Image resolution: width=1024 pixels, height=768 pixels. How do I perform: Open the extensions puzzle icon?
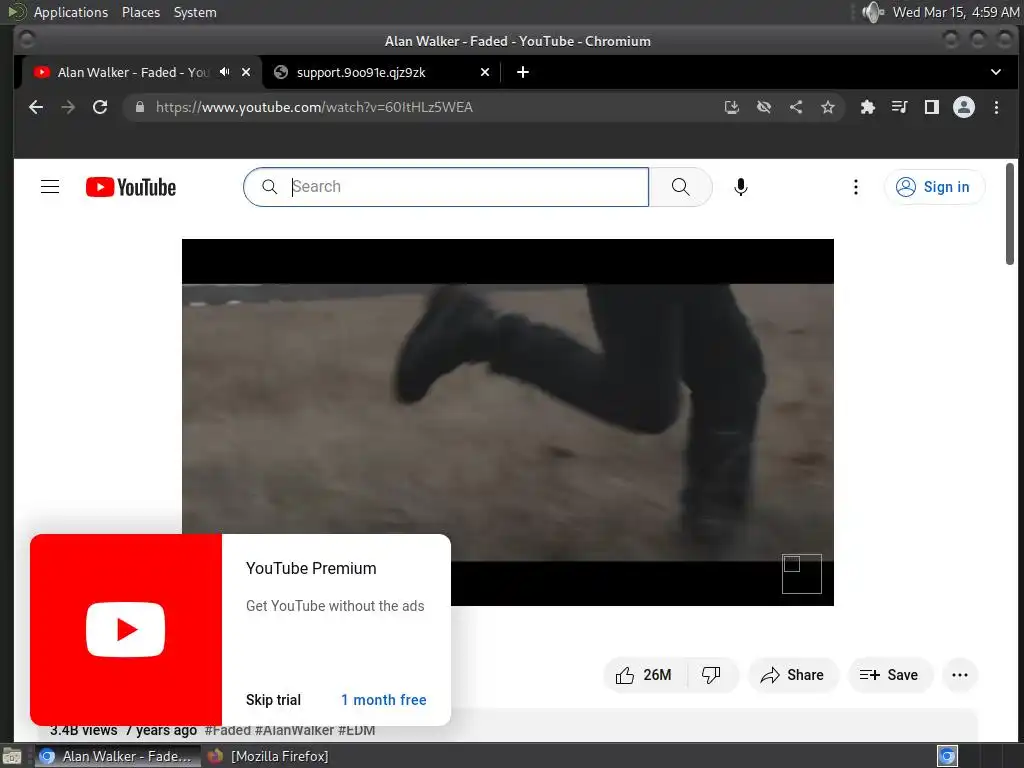click(867, 107)
